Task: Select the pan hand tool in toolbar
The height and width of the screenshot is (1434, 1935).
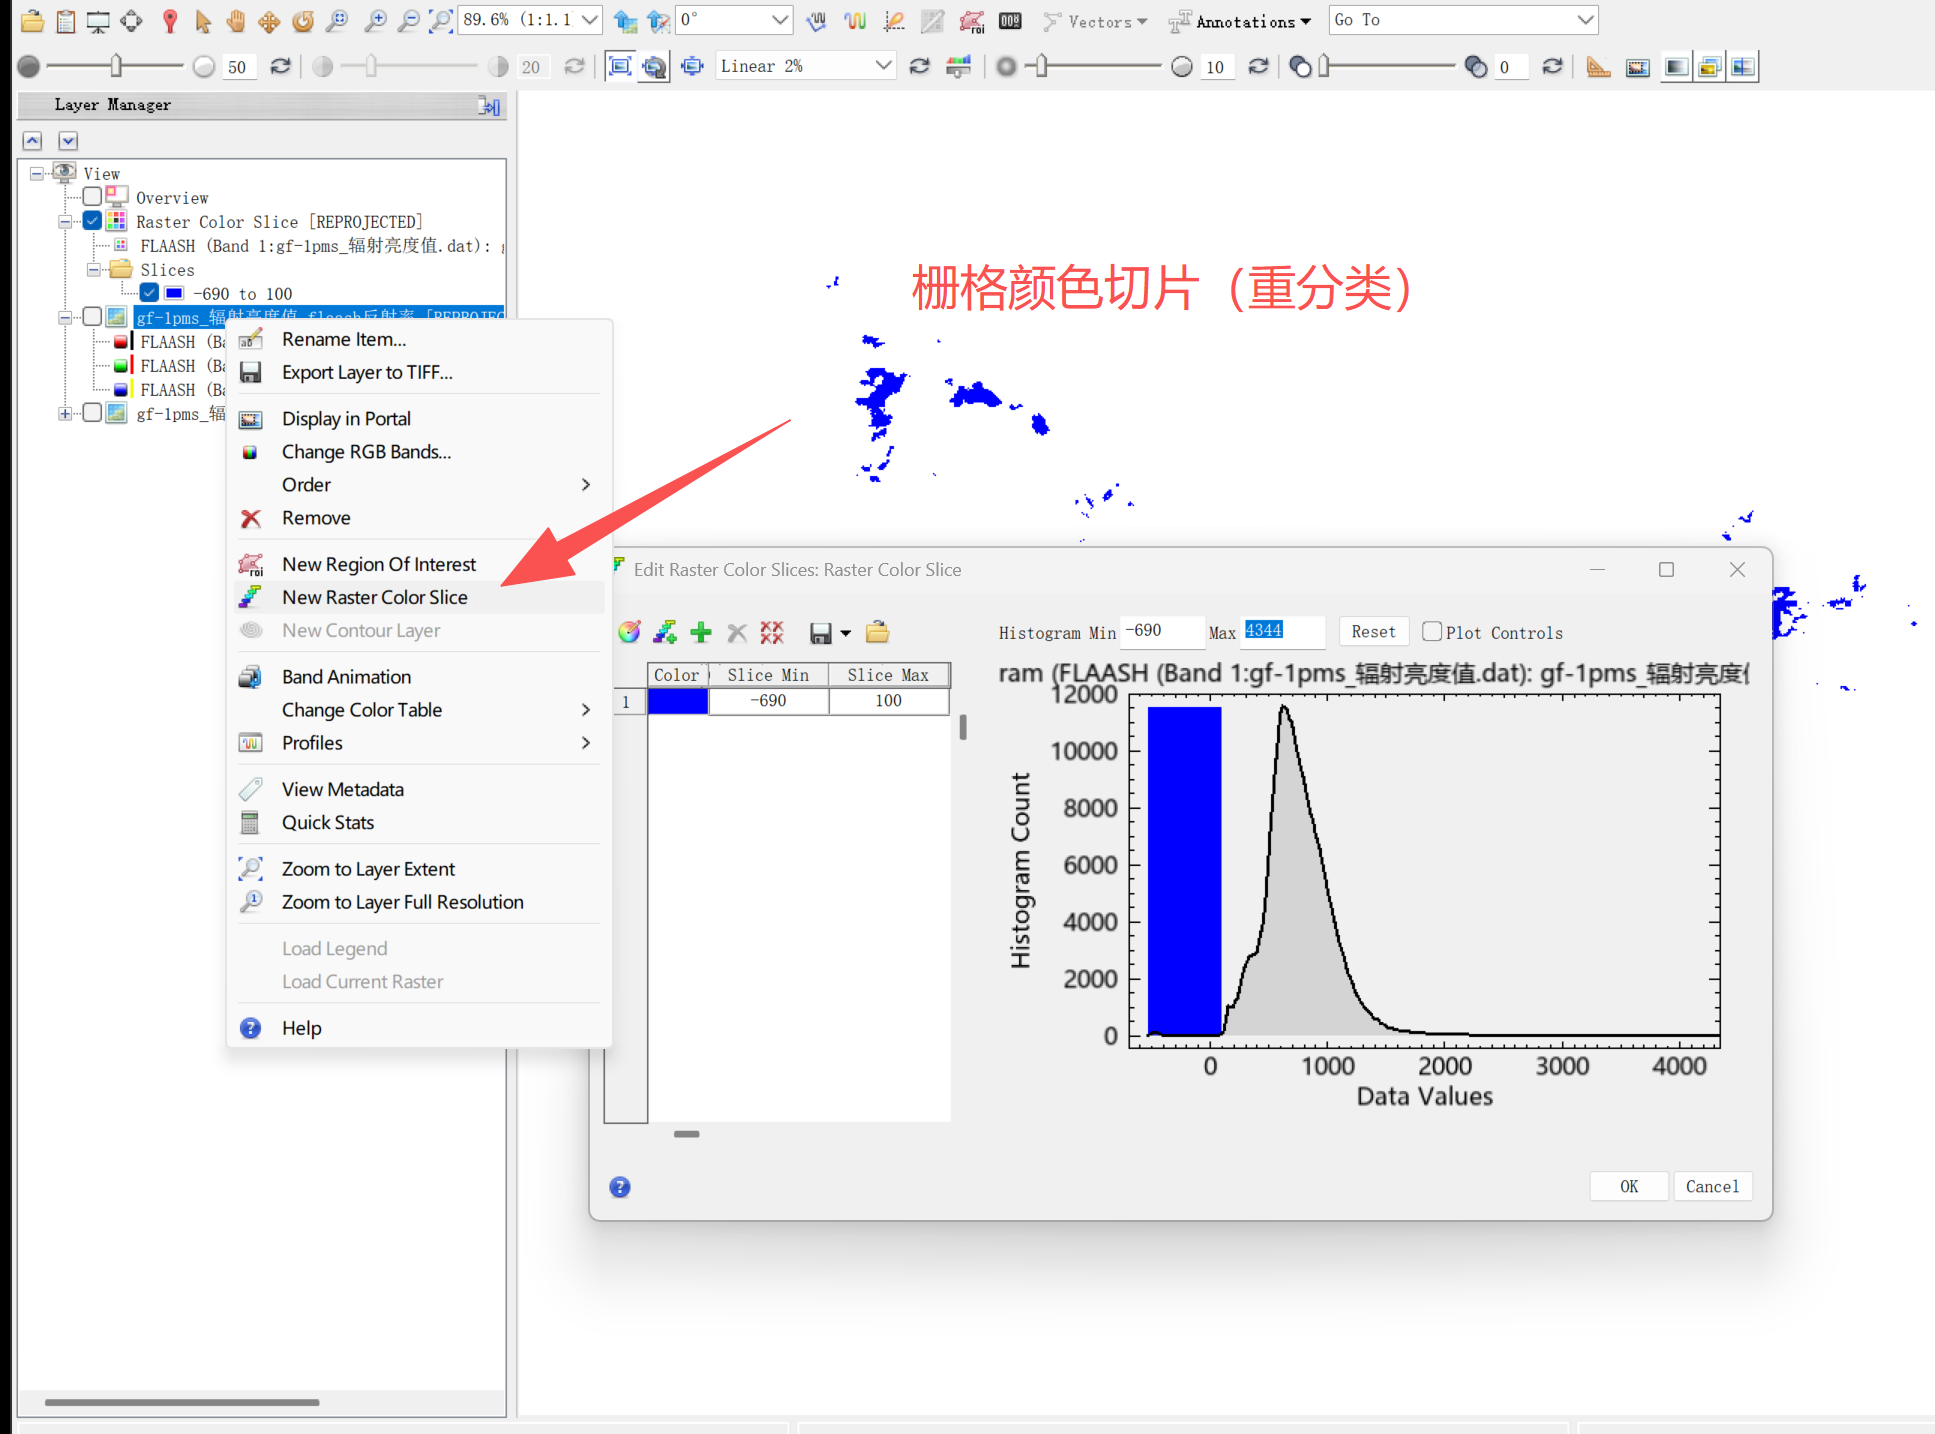Action: [236, 20]
